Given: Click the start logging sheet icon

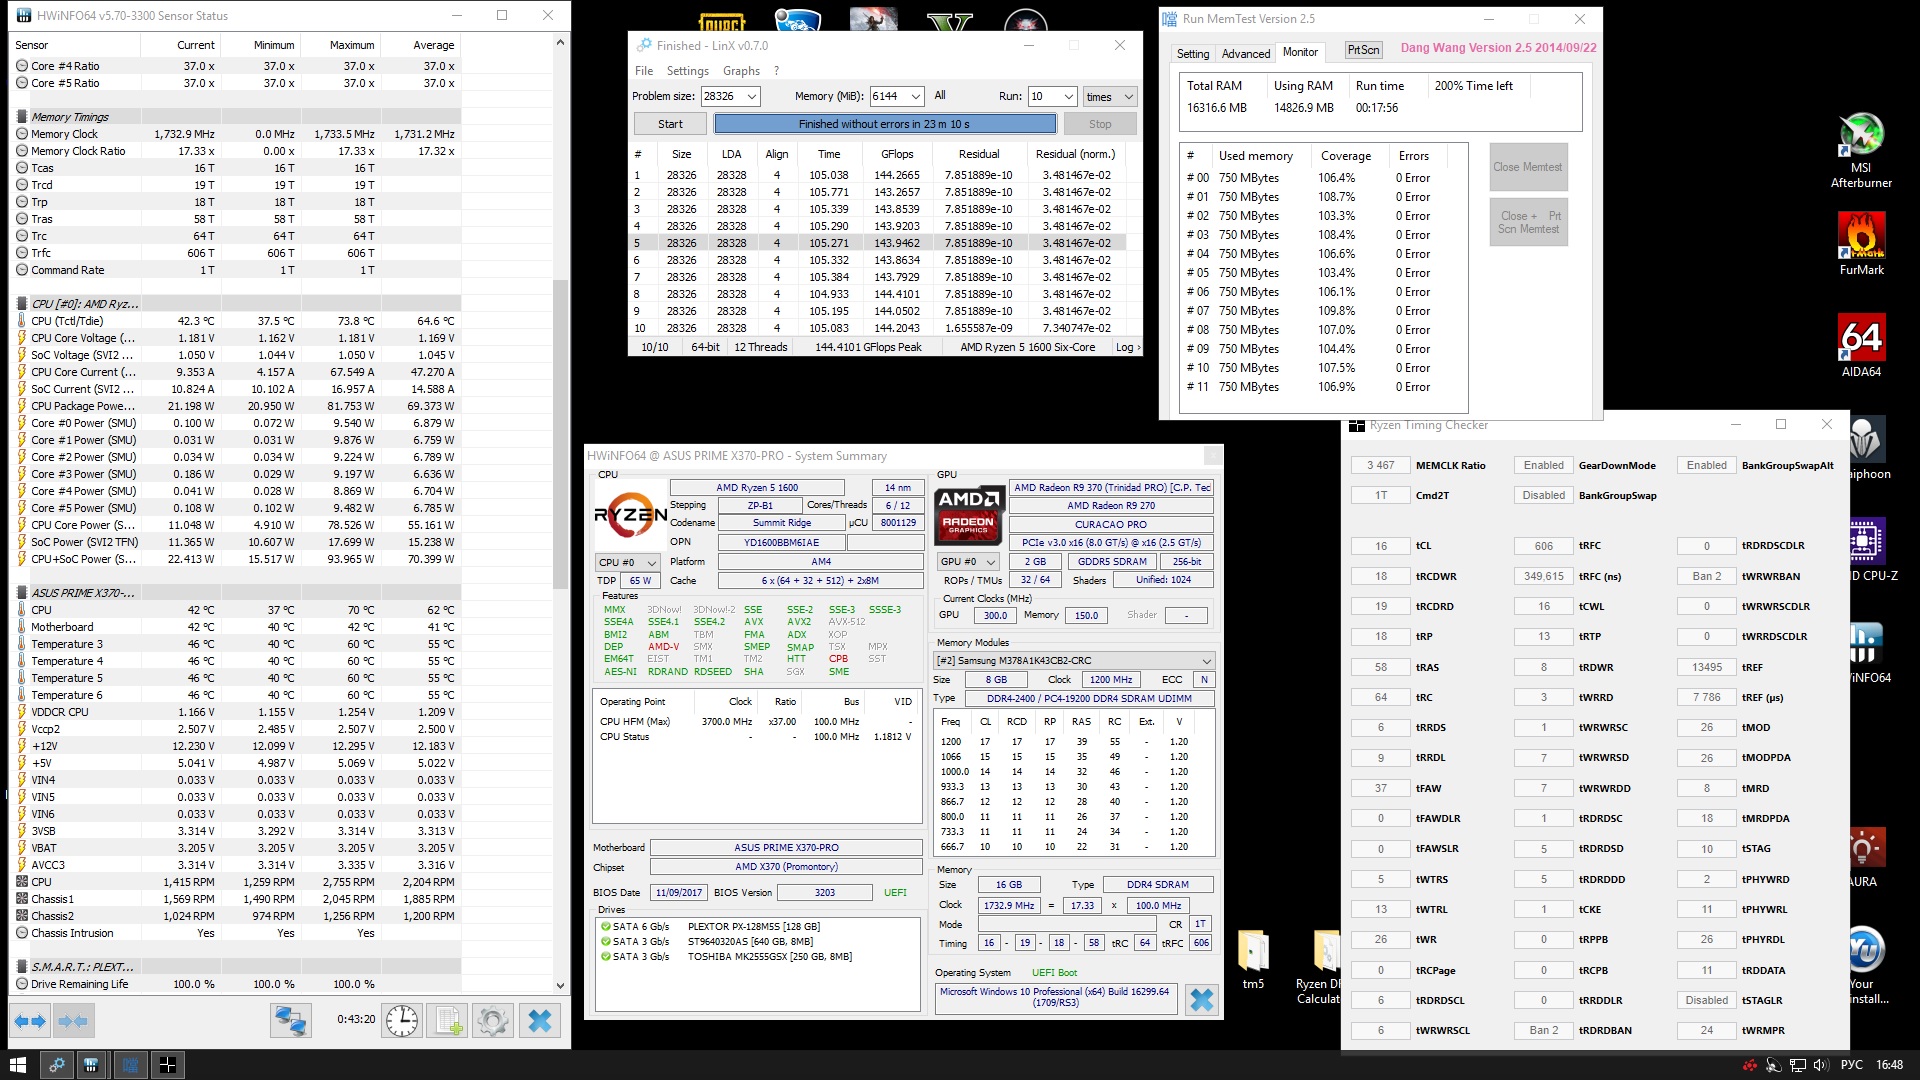Looking at the screenshot, I should pyautogui.click(x=446, y=1021).
